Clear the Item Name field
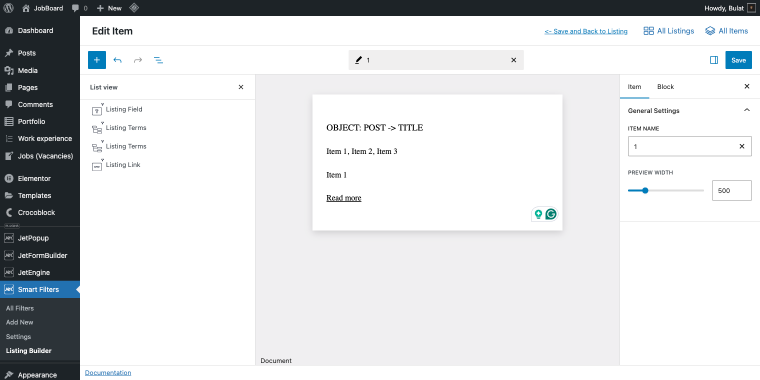 point(742,146)
